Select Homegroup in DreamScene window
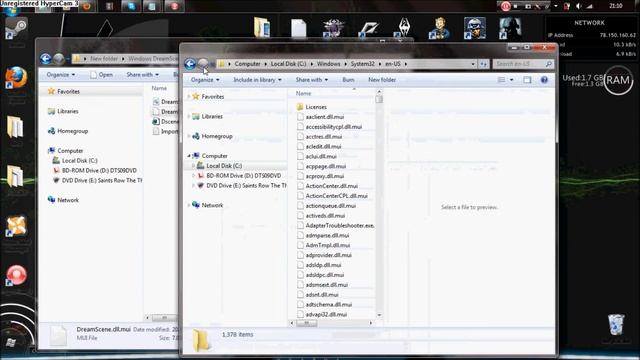640x360 pixels. pyautogui.click(x=68, y=131)
